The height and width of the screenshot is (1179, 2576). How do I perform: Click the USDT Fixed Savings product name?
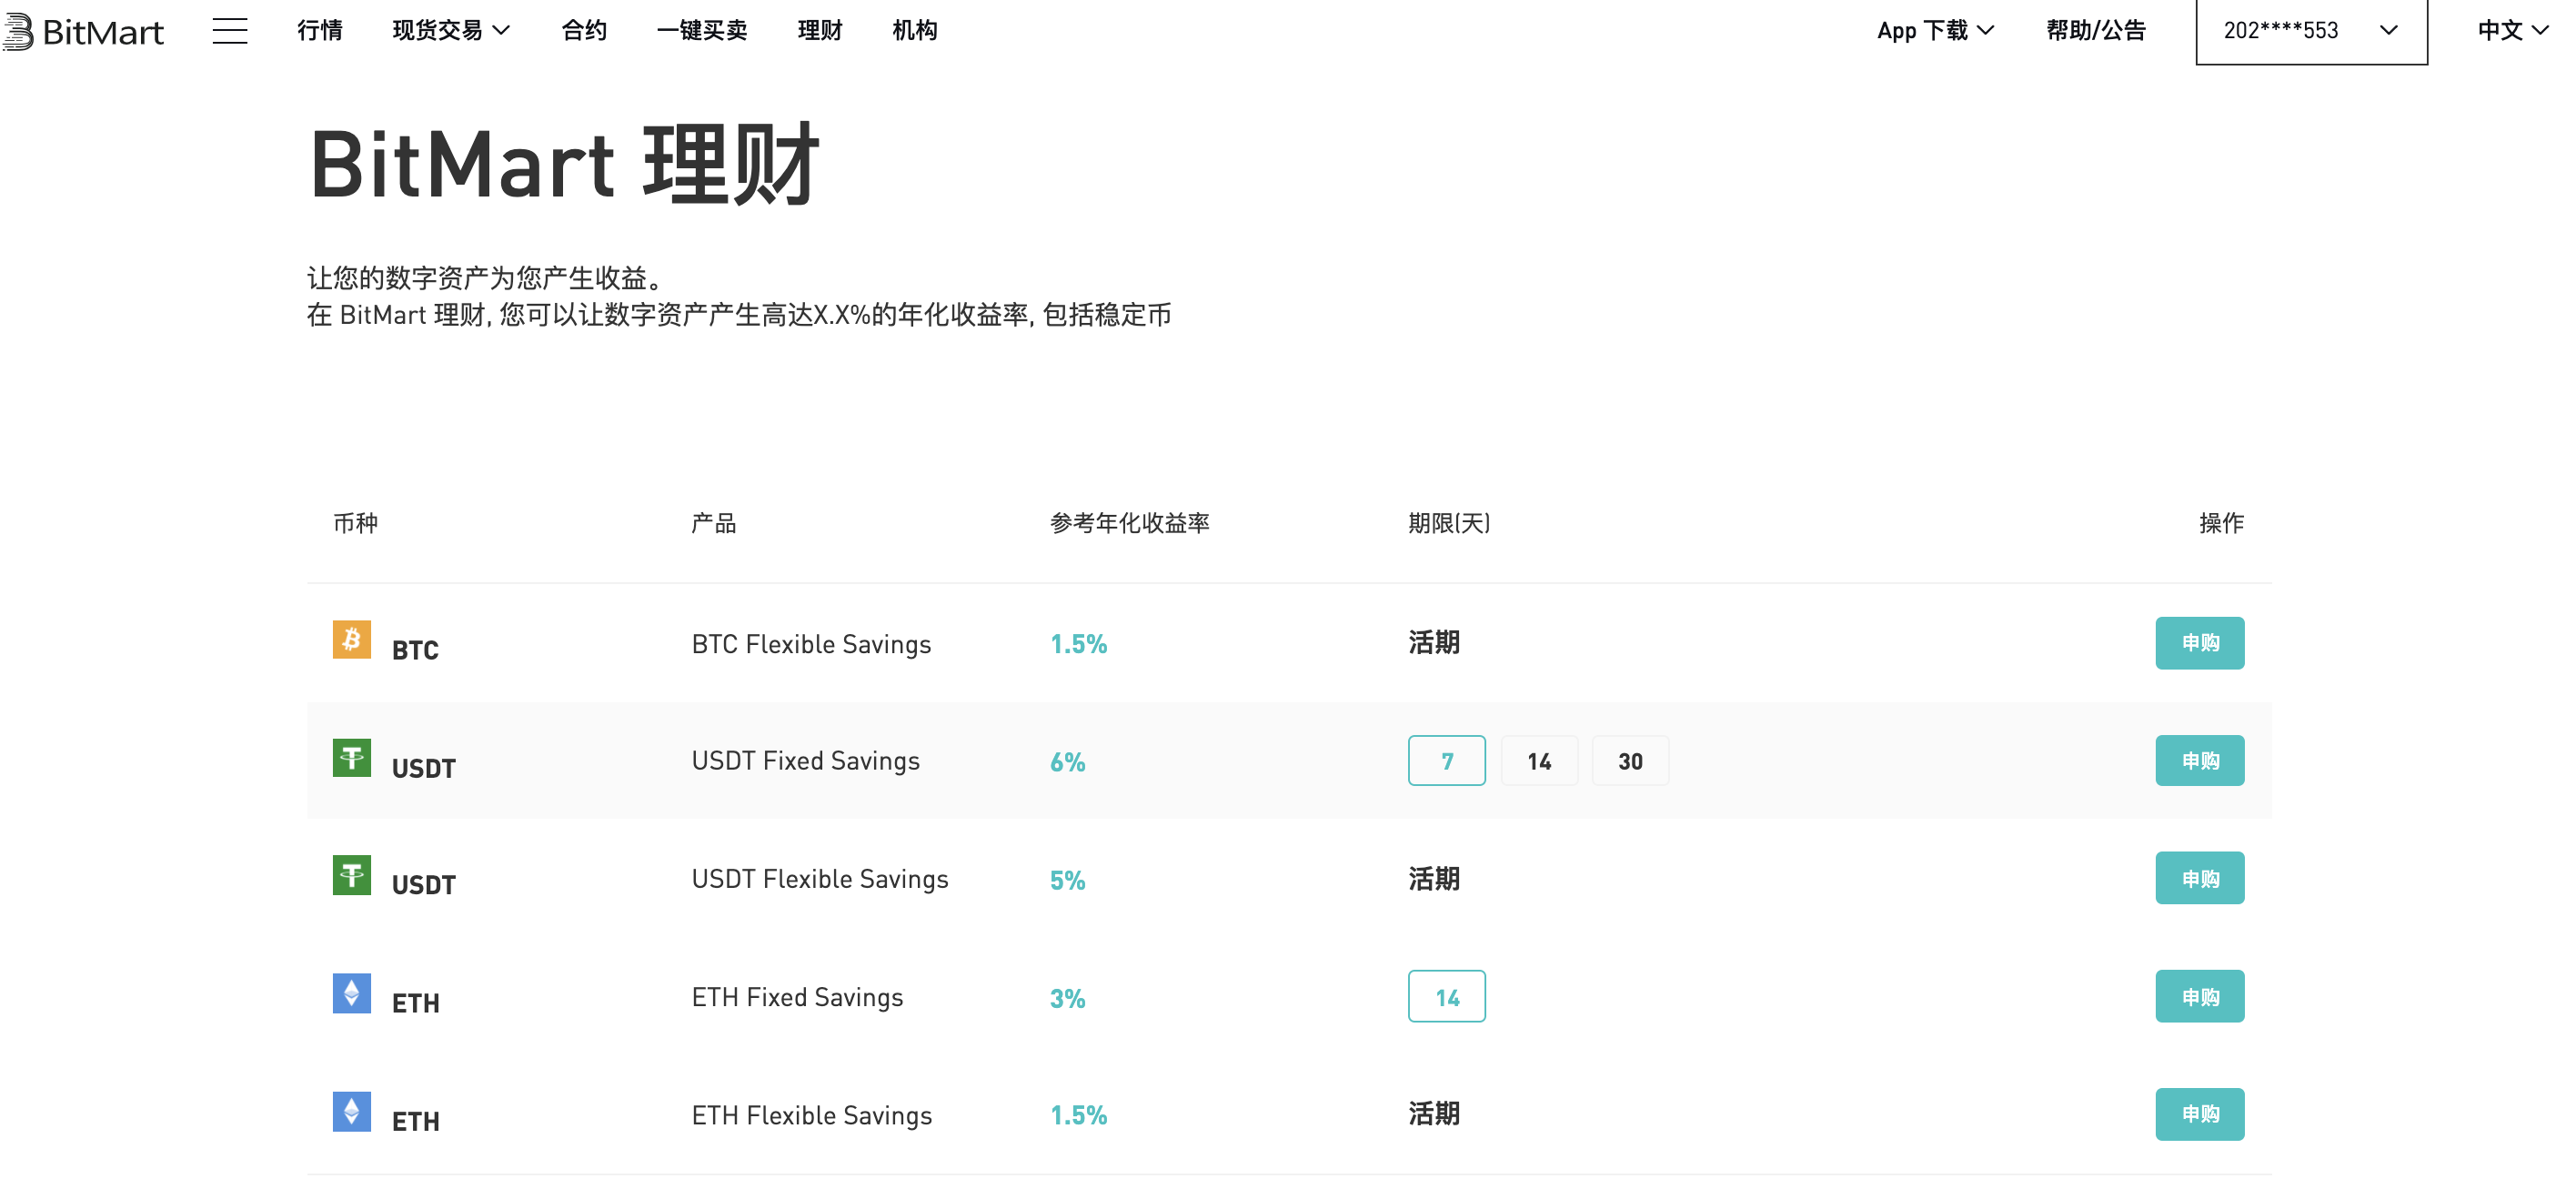[806, 761]
